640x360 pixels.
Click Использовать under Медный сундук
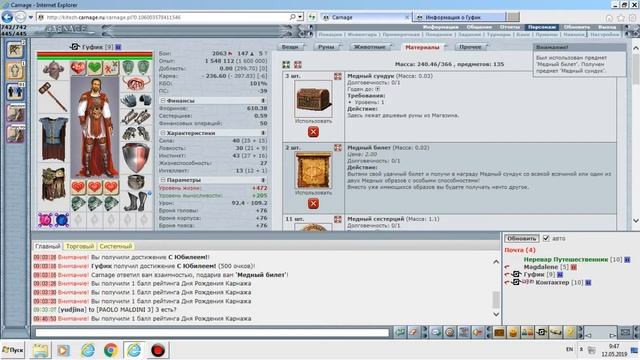click(313, 121)
